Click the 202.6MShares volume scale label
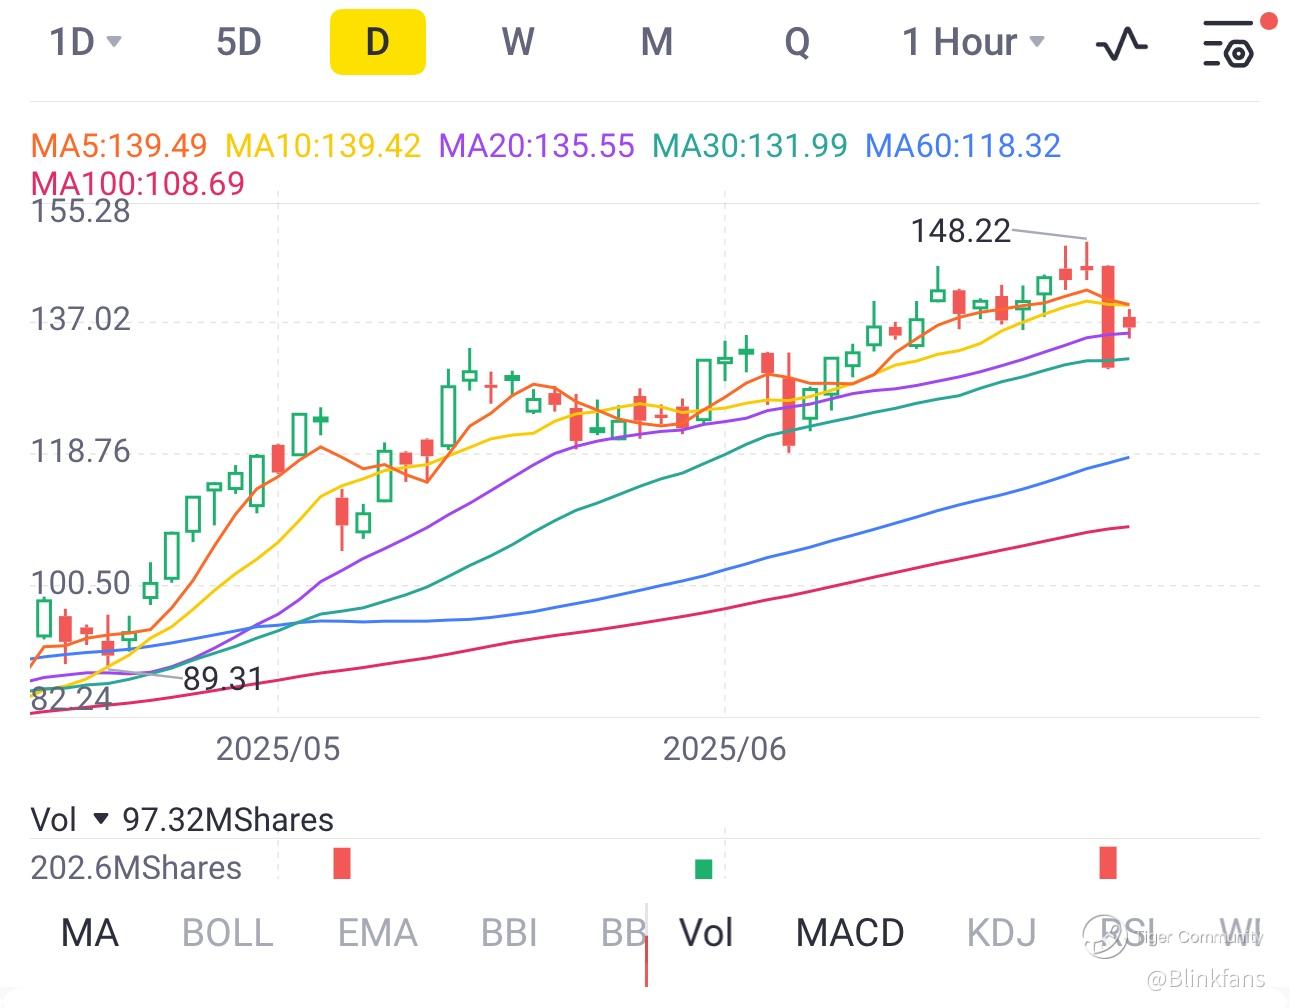Viewport: 1290px width, 1008px height. (136, 867)
